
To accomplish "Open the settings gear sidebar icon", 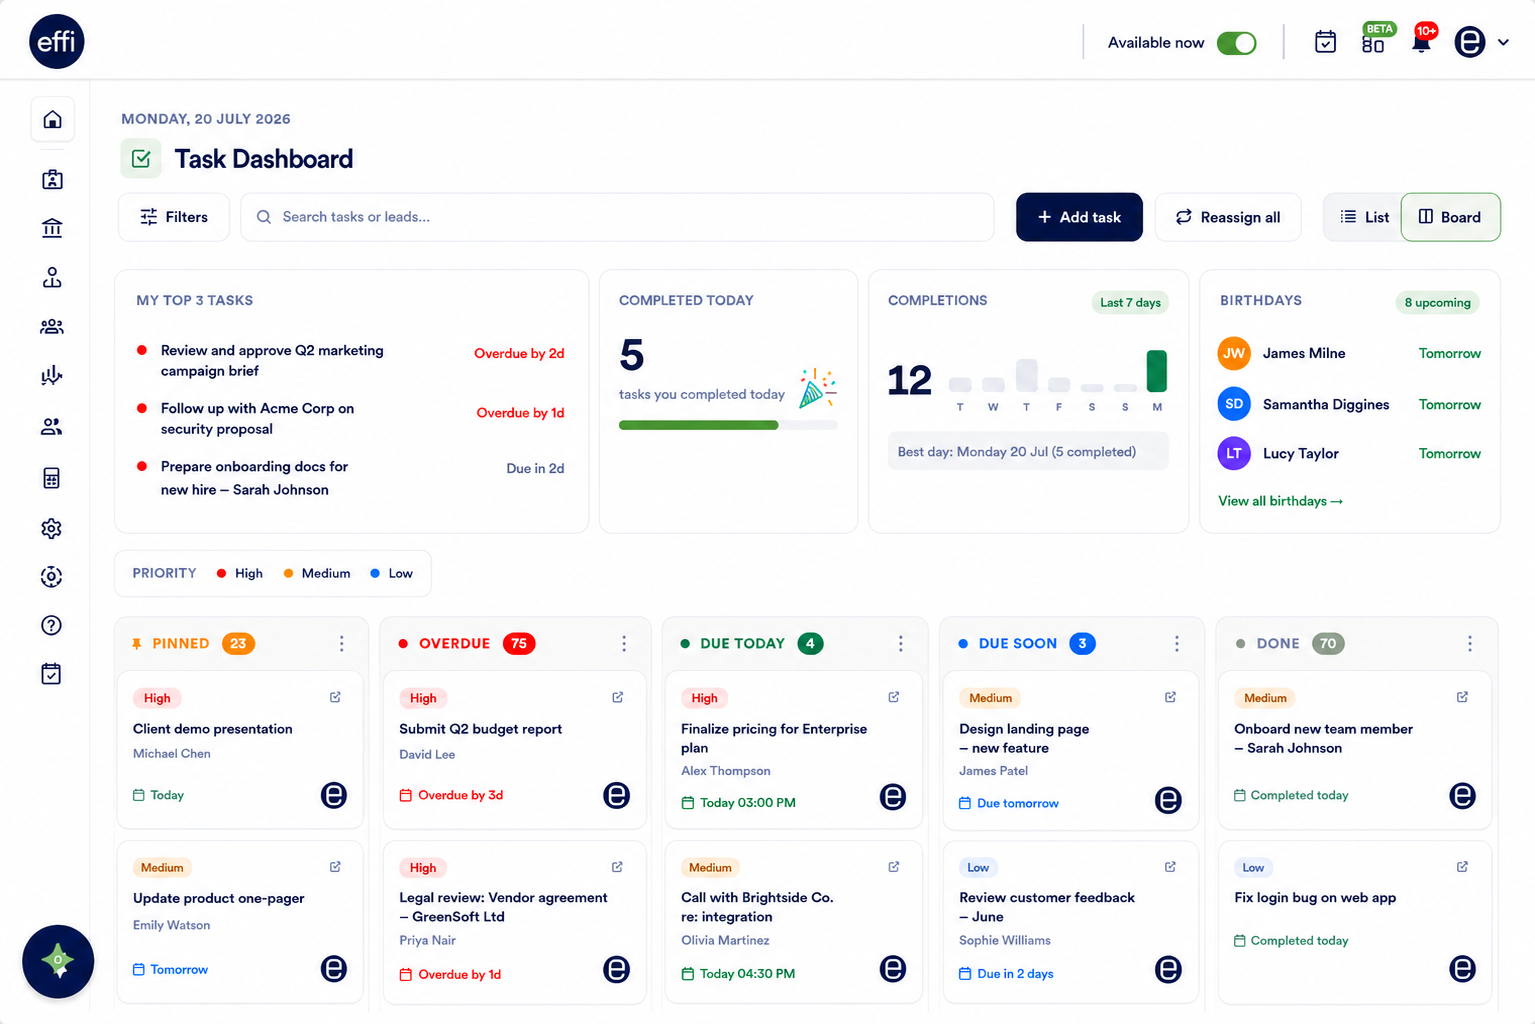I will click(52, 528).
